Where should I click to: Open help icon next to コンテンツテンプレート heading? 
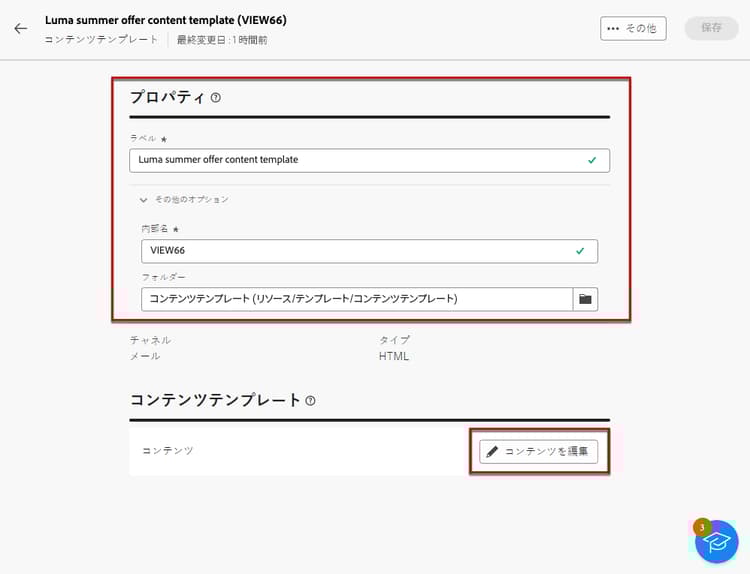[x=310, y=400]
